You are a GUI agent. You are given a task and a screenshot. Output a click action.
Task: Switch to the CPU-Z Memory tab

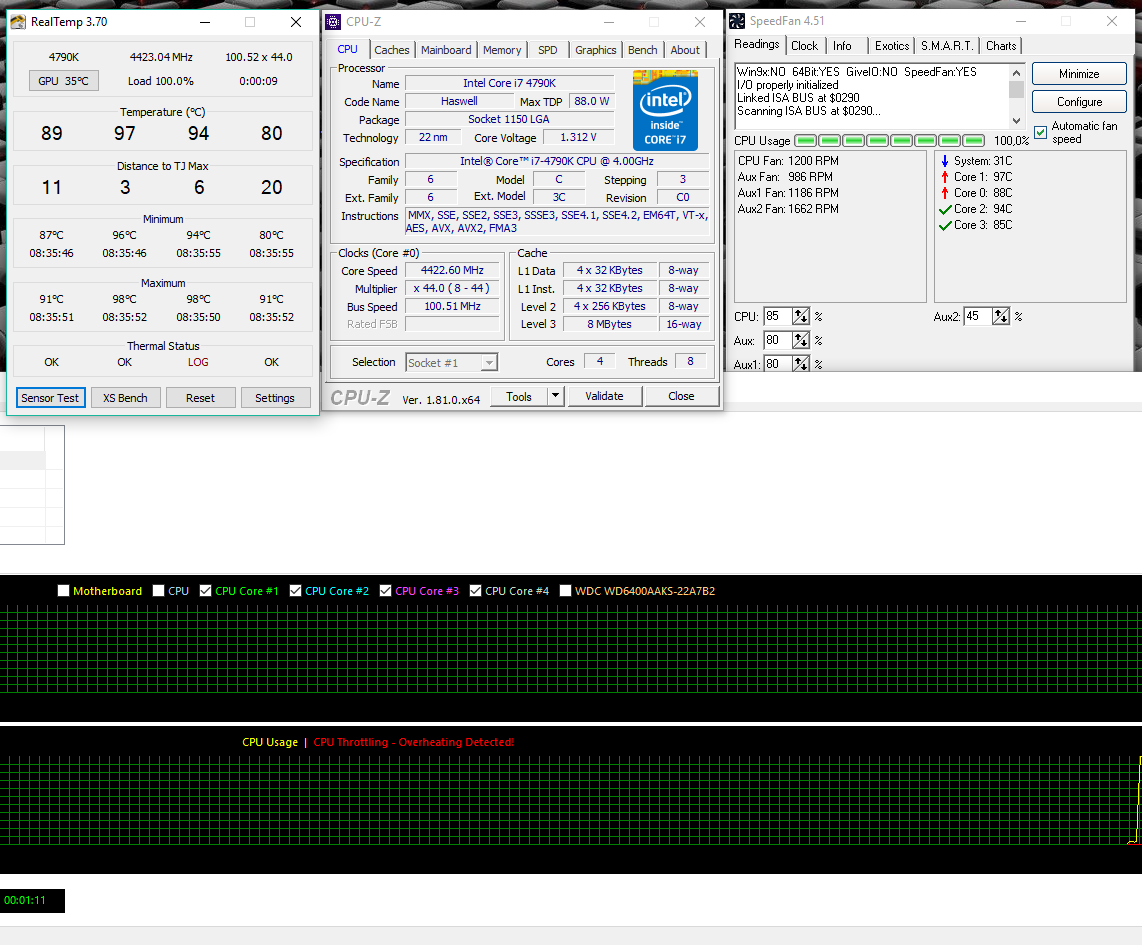point(502,50)
